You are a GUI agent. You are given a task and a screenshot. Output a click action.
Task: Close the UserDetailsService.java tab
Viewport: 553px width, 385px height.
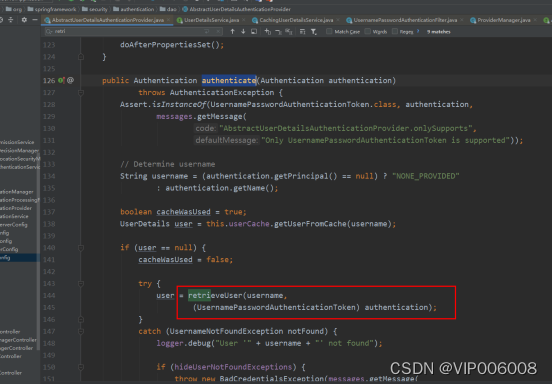click(x=244, y=20)
